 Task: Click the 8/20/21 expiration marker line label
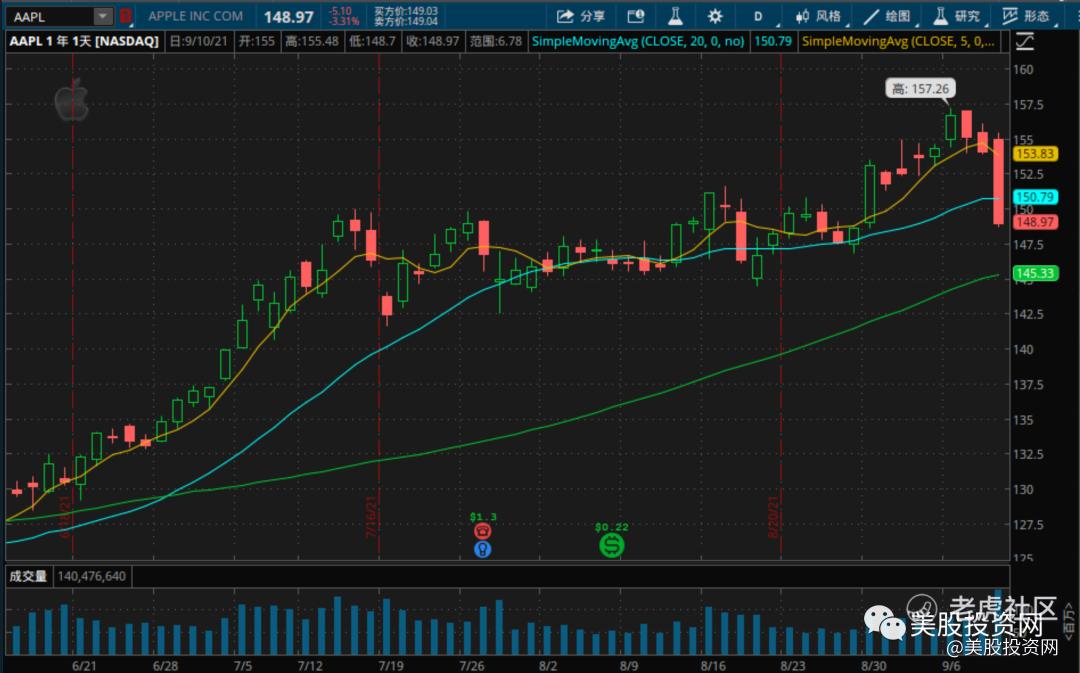tap(773, 517)
